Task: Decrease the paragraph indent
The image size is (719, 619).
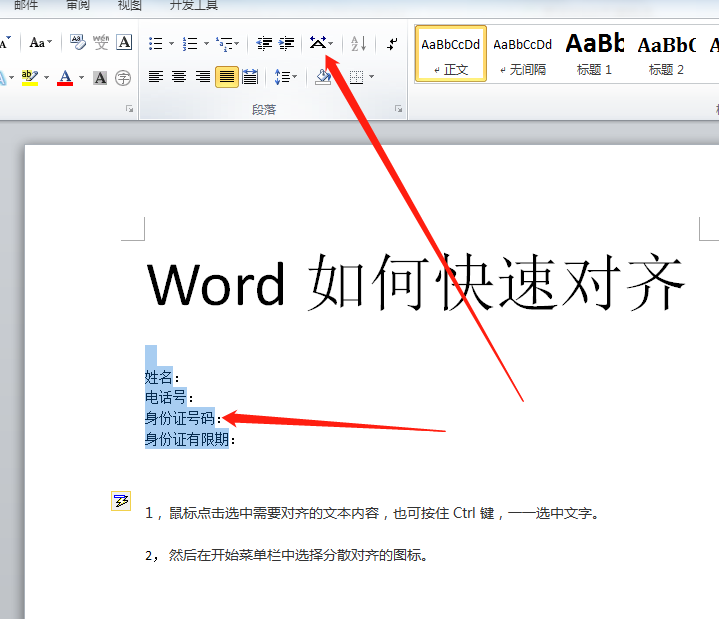Action: coord(264,44)
